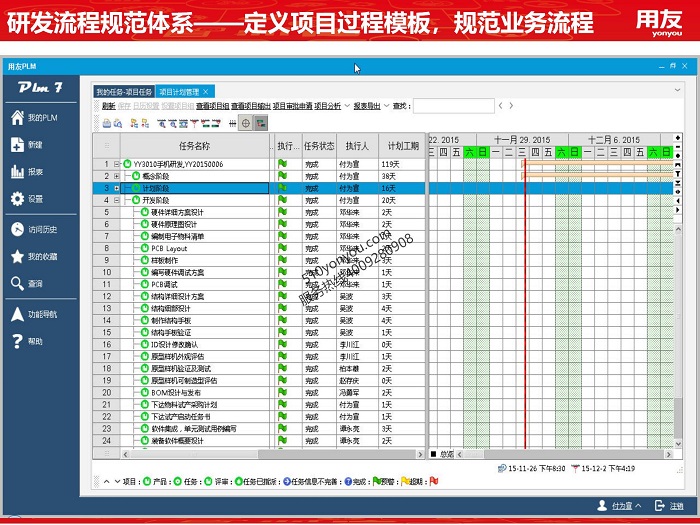The width and height of the screenshot is (700, 525).
Task: Expand the 概念阶段 tree node
Action: click(x=117, y=176)
